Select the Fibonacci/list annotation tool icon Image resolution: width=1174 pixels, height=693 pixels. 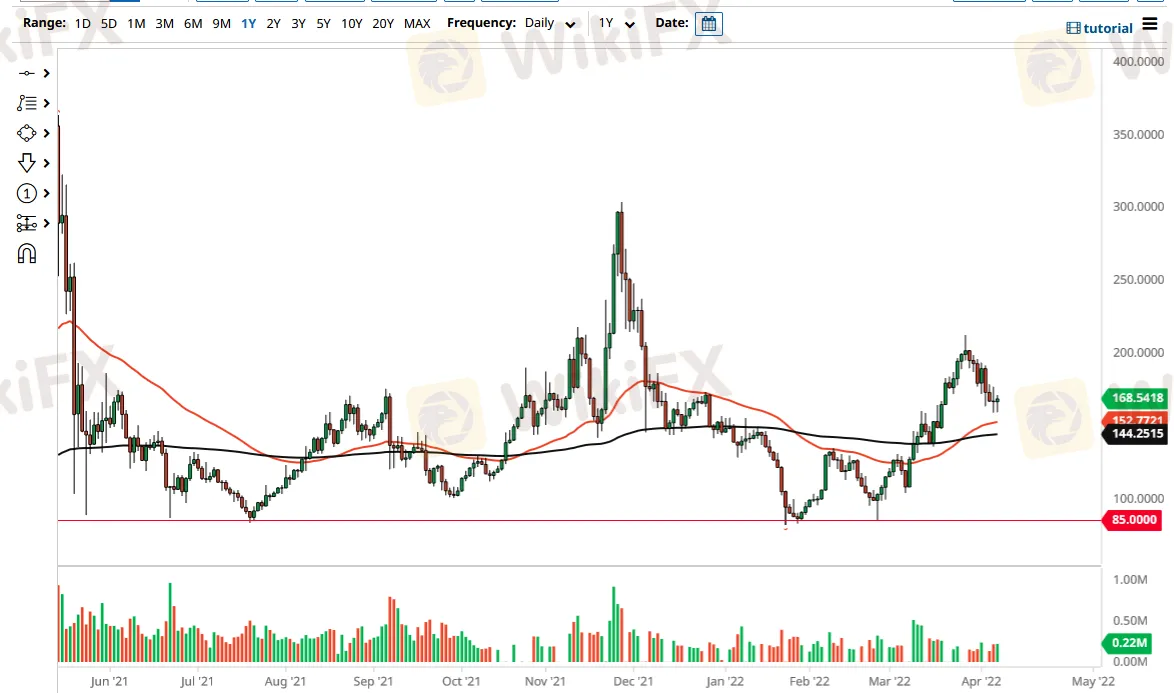(27, 103)
